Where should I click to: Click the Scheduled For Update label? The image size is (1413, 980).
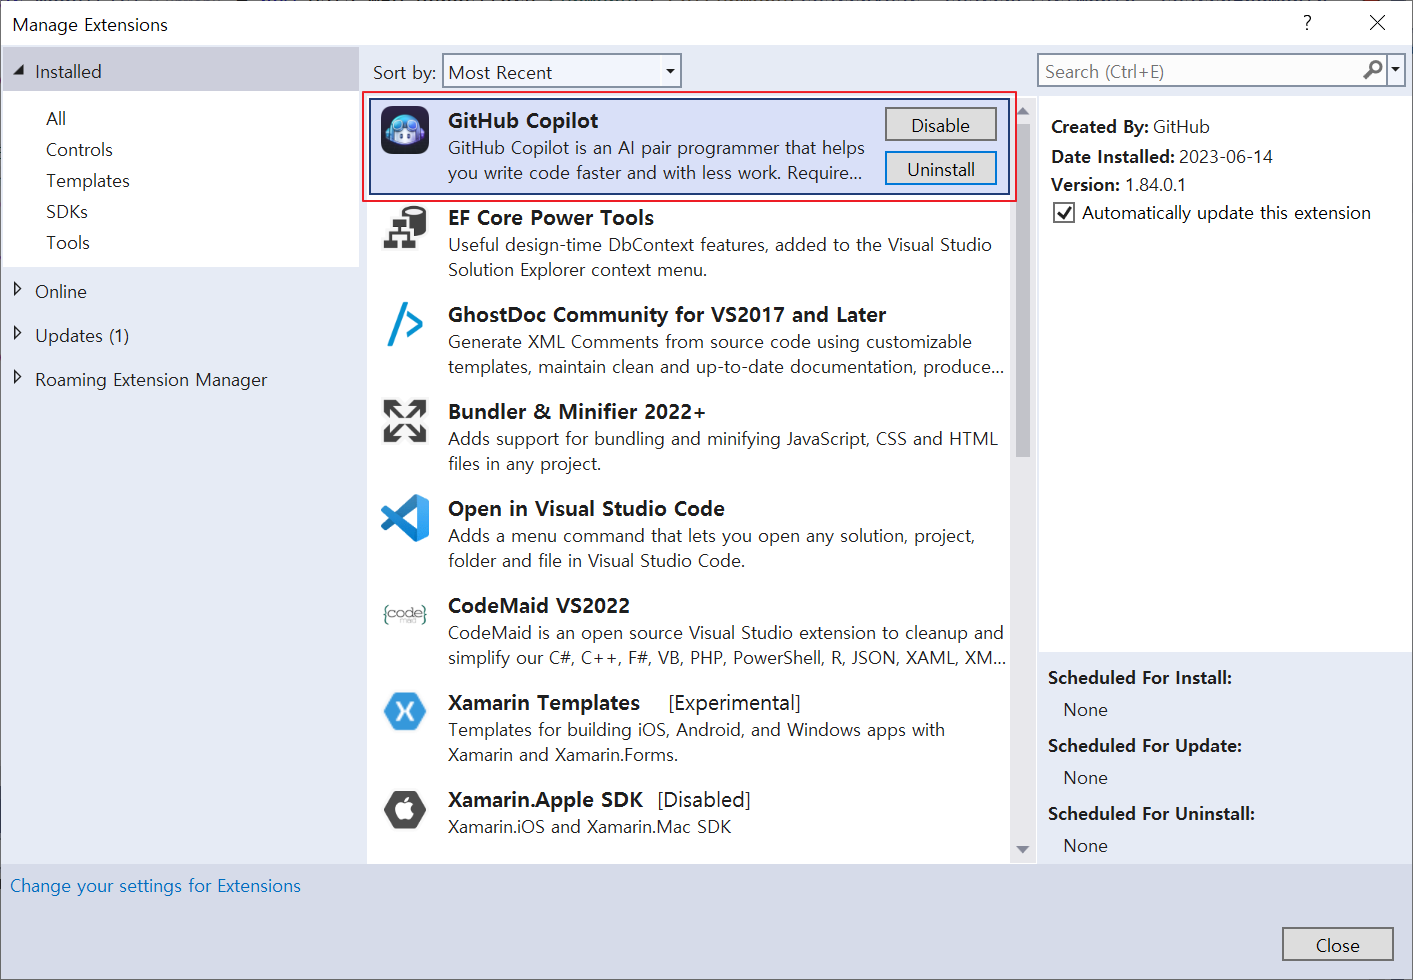[x=1145, y=745]
